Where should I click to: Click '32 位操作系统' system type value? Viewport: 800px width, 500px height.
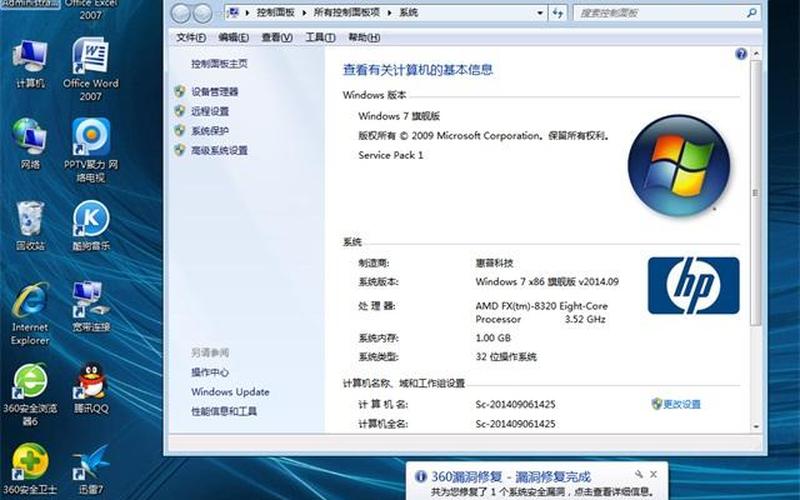tap(506, 357)
